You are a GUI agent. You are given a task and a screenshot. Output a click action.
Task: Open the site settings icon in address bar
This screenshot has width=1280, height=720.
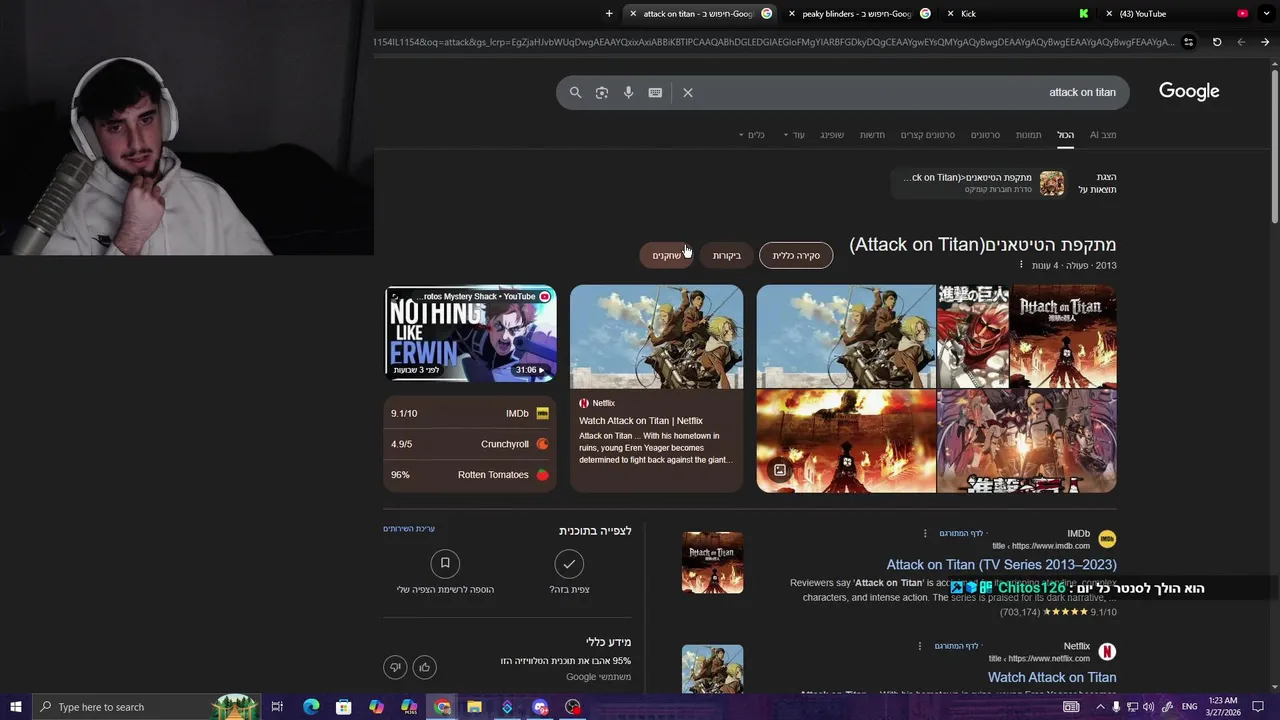click(1188, 42)
